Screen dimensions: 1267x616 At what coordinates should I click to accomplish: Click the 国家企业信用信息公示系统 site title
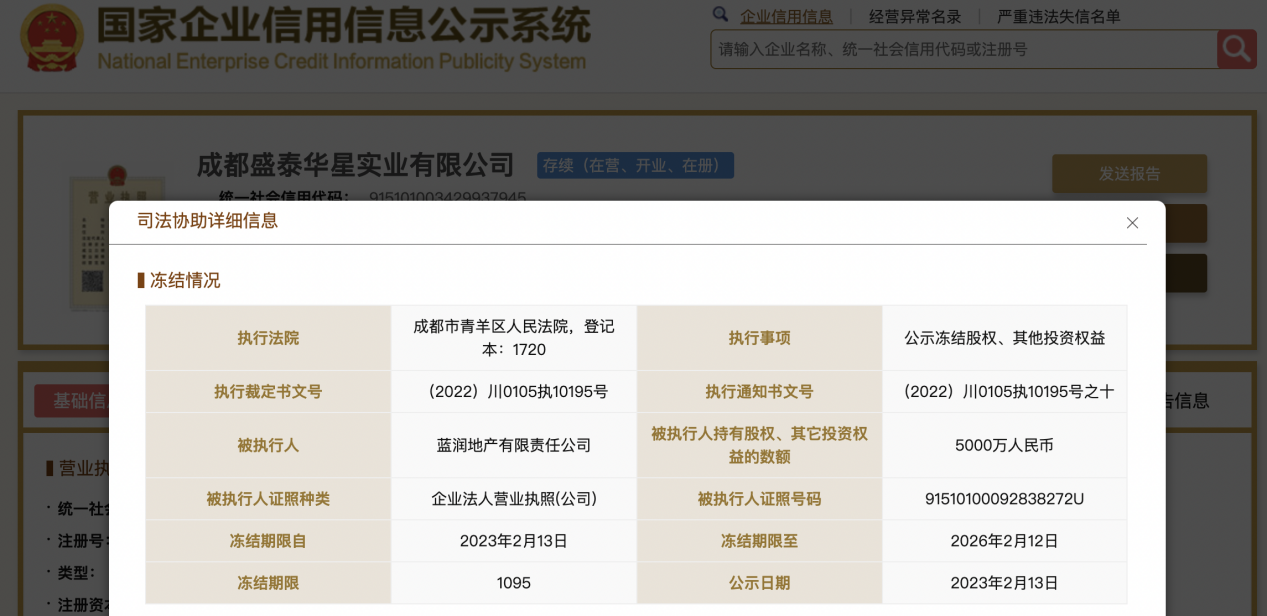click(x=344, y=26)
